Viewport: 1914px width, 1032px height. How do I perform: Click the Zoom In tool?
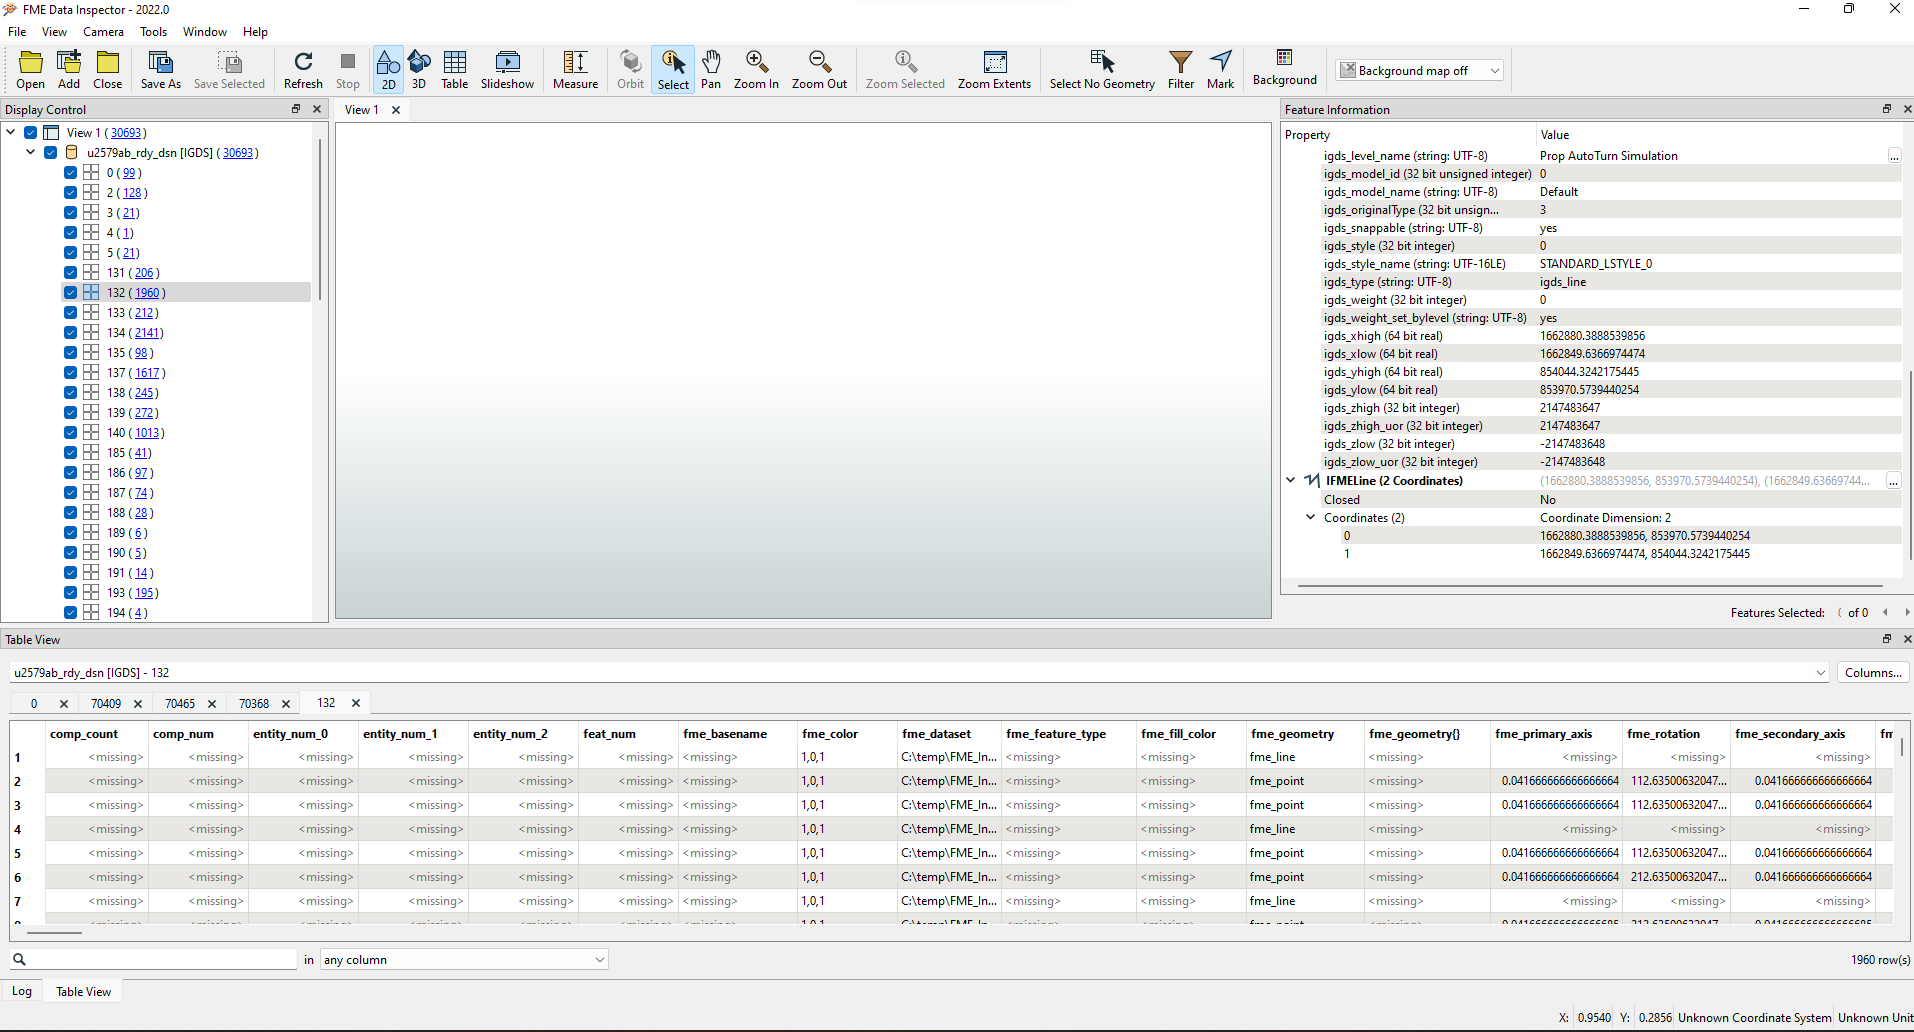[x=756, y=70]
